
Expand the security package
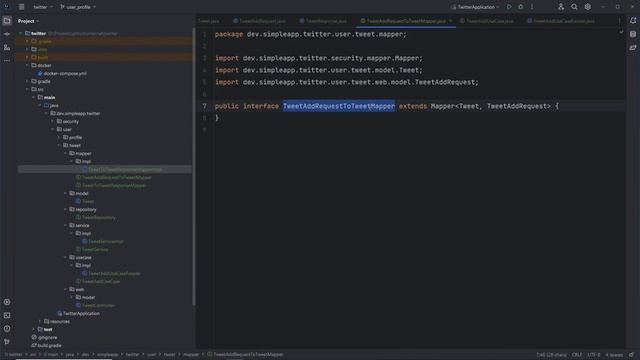coord(53,122)
